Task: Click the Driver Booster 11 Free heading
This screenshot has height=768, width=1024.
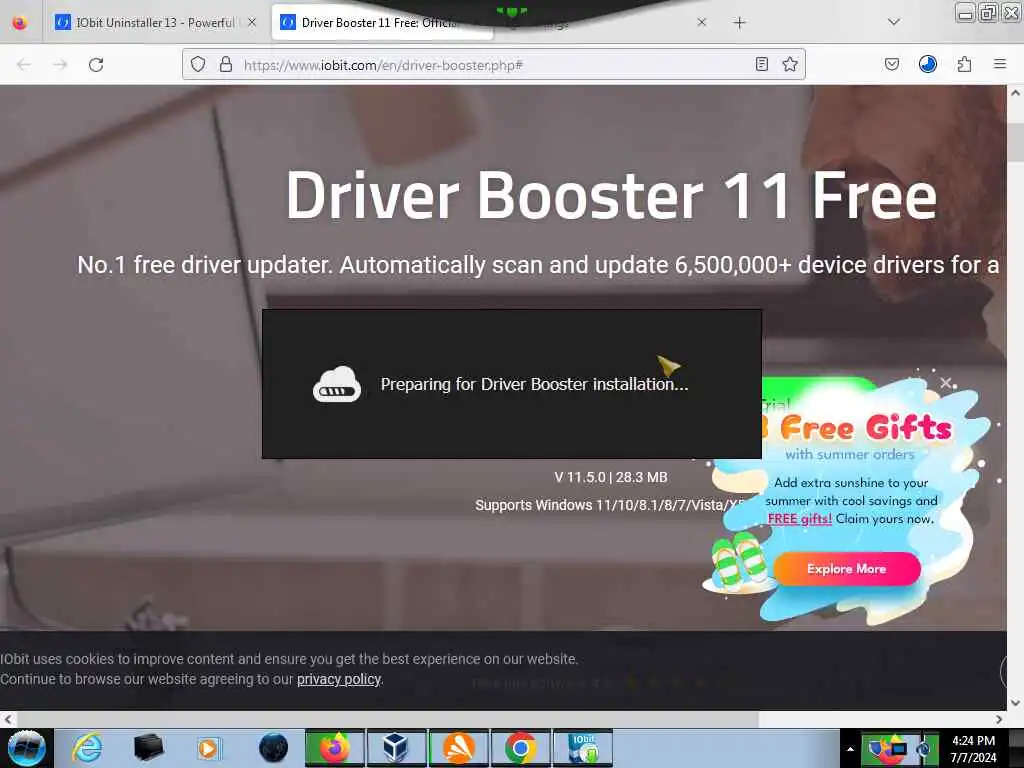Action: click(611, 195)
